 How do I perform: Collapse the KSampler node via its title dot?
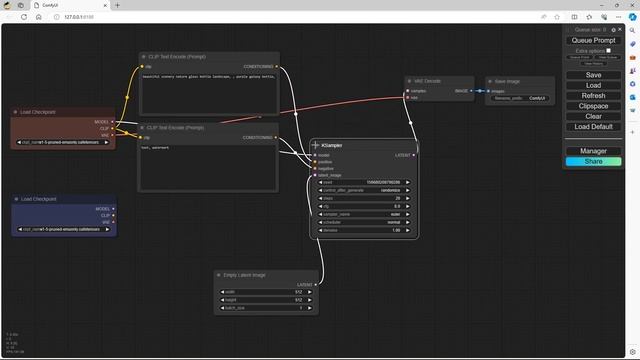(315, 145)
